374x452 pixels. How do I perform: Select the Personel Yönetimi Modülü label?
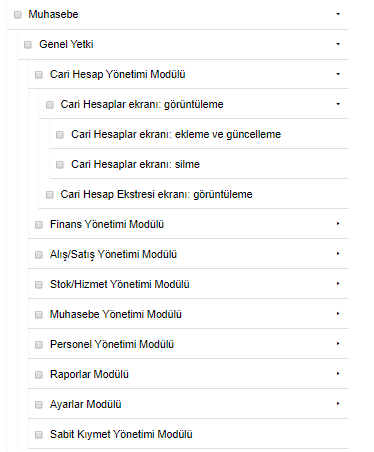[112, 344]
